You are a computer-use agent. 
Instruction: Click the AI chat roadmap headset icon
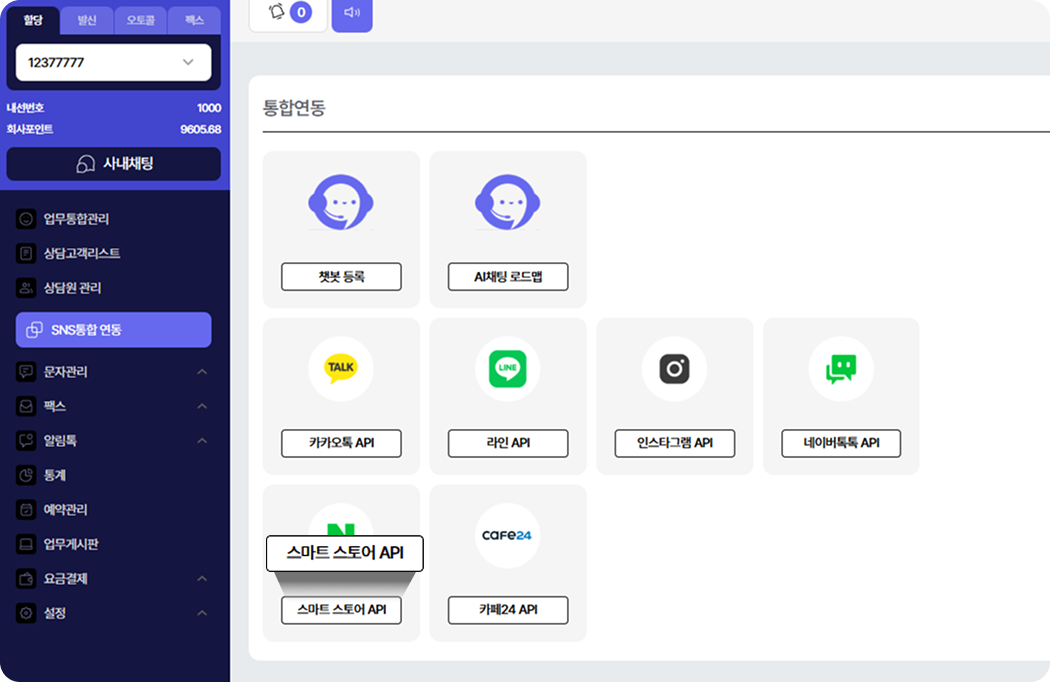(508, 203)
